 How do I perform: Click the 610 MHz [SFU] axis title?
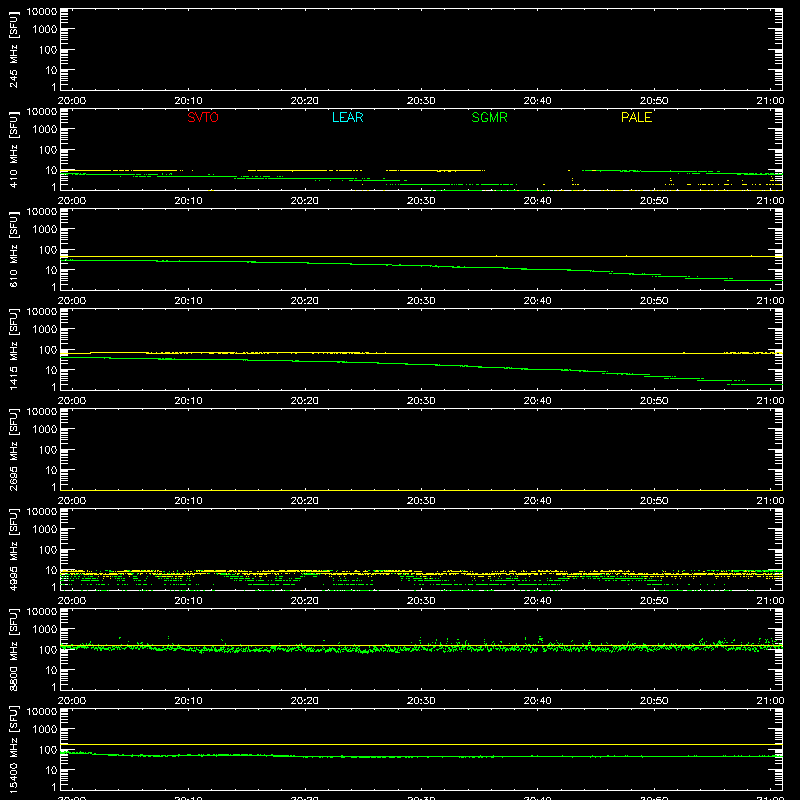(14, 250)
